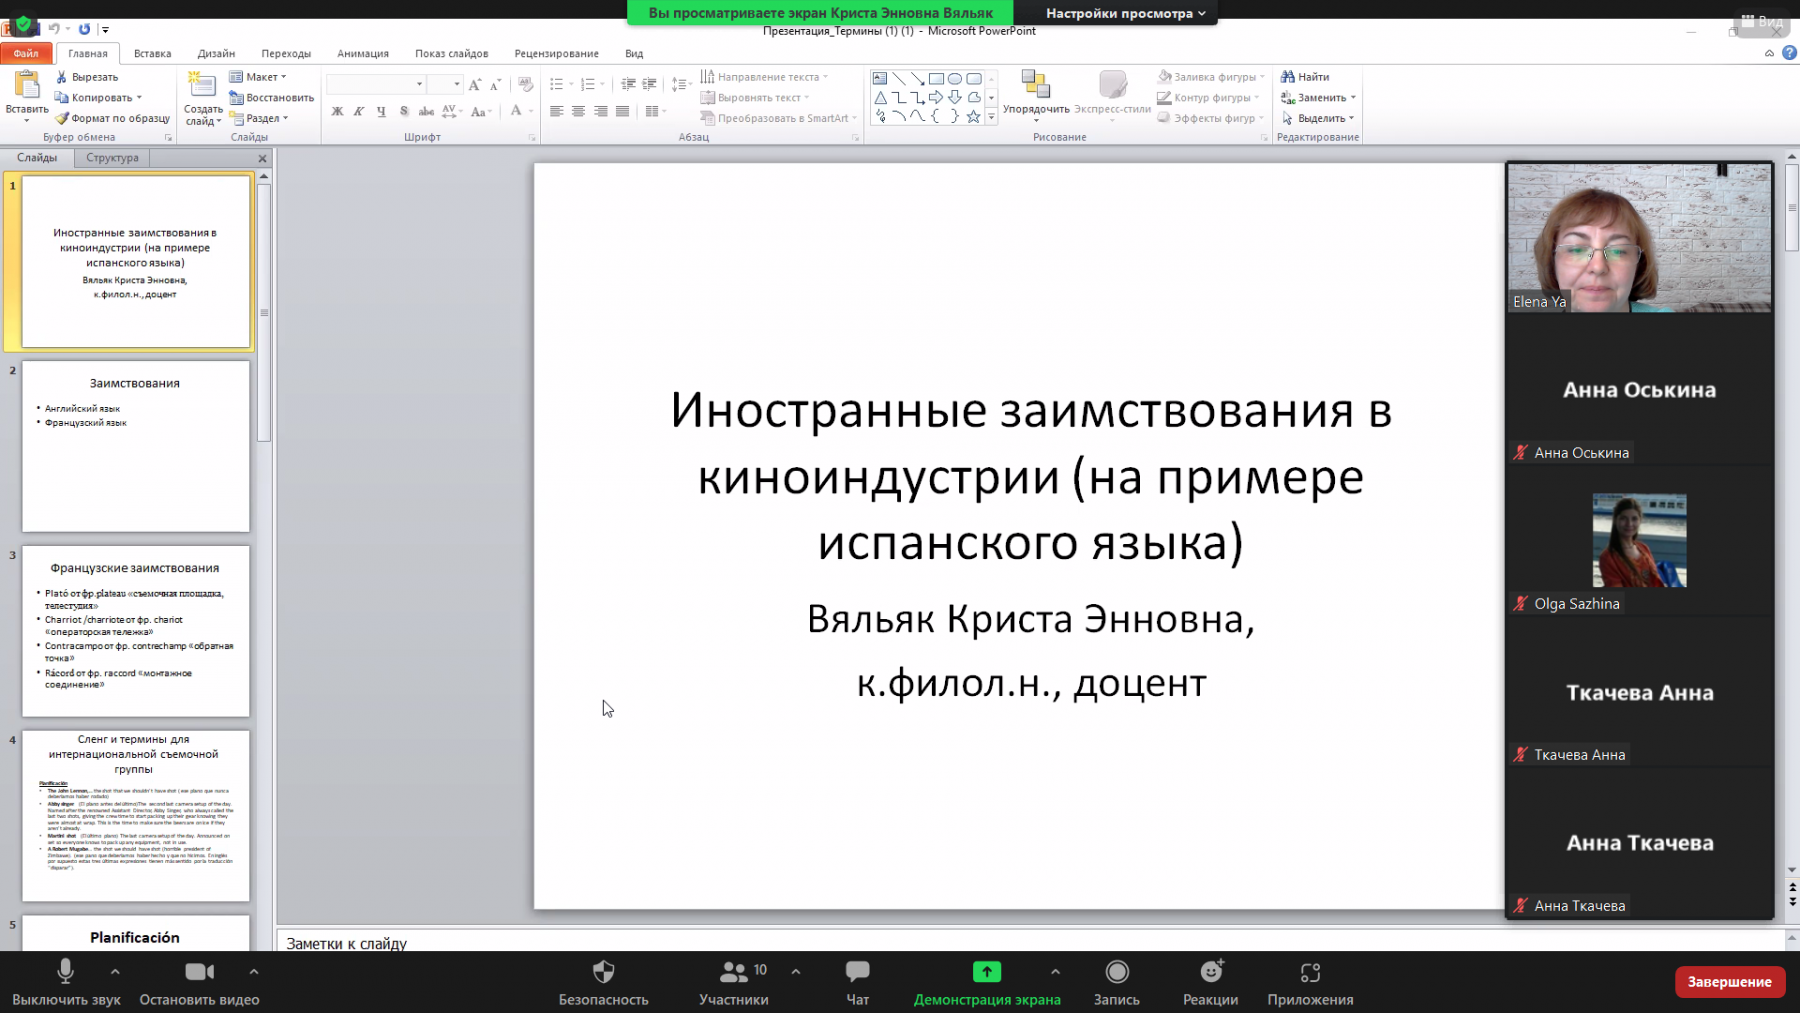Click Демонстрация экрана share button
Screen dimensions: 1800x1013
[x=987, y=982]
